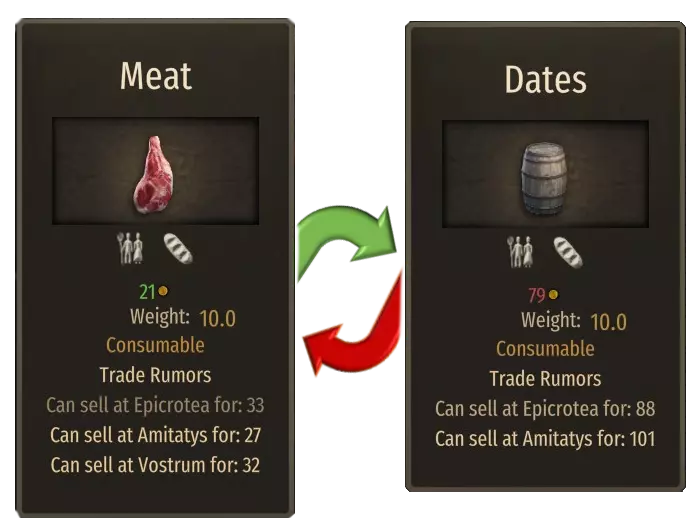Select the Meat title text
This screenshot has width=700, height=530.
[x=156, y=76]
